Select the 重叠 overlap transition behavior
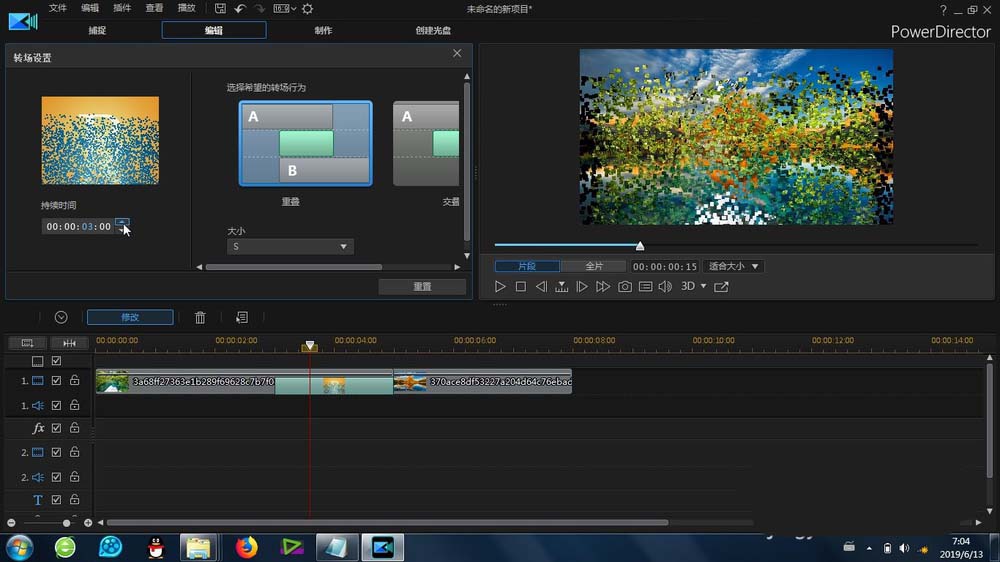 [305, 144]
